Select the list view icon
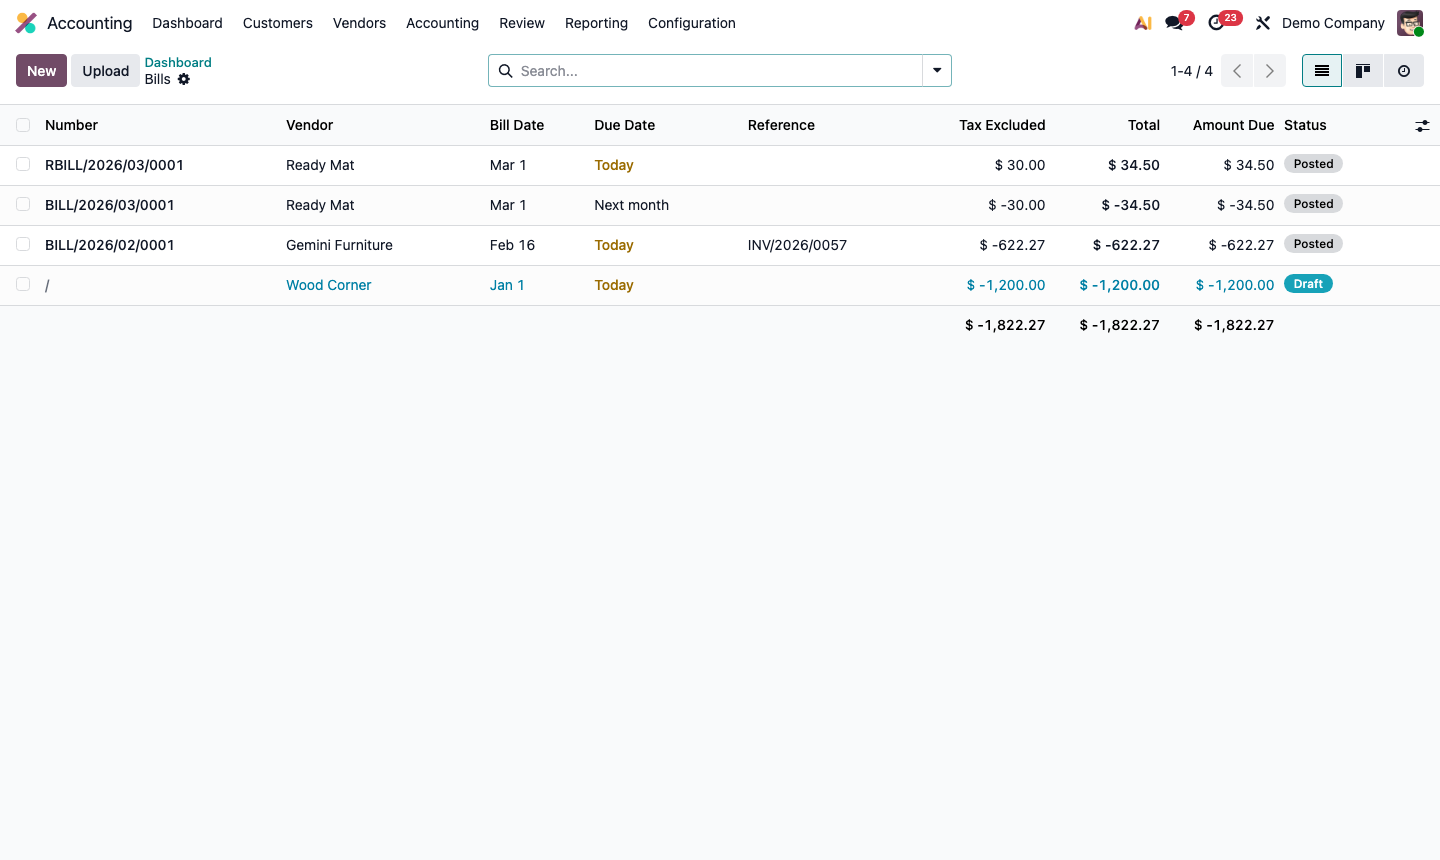 tap(1321, 70)
